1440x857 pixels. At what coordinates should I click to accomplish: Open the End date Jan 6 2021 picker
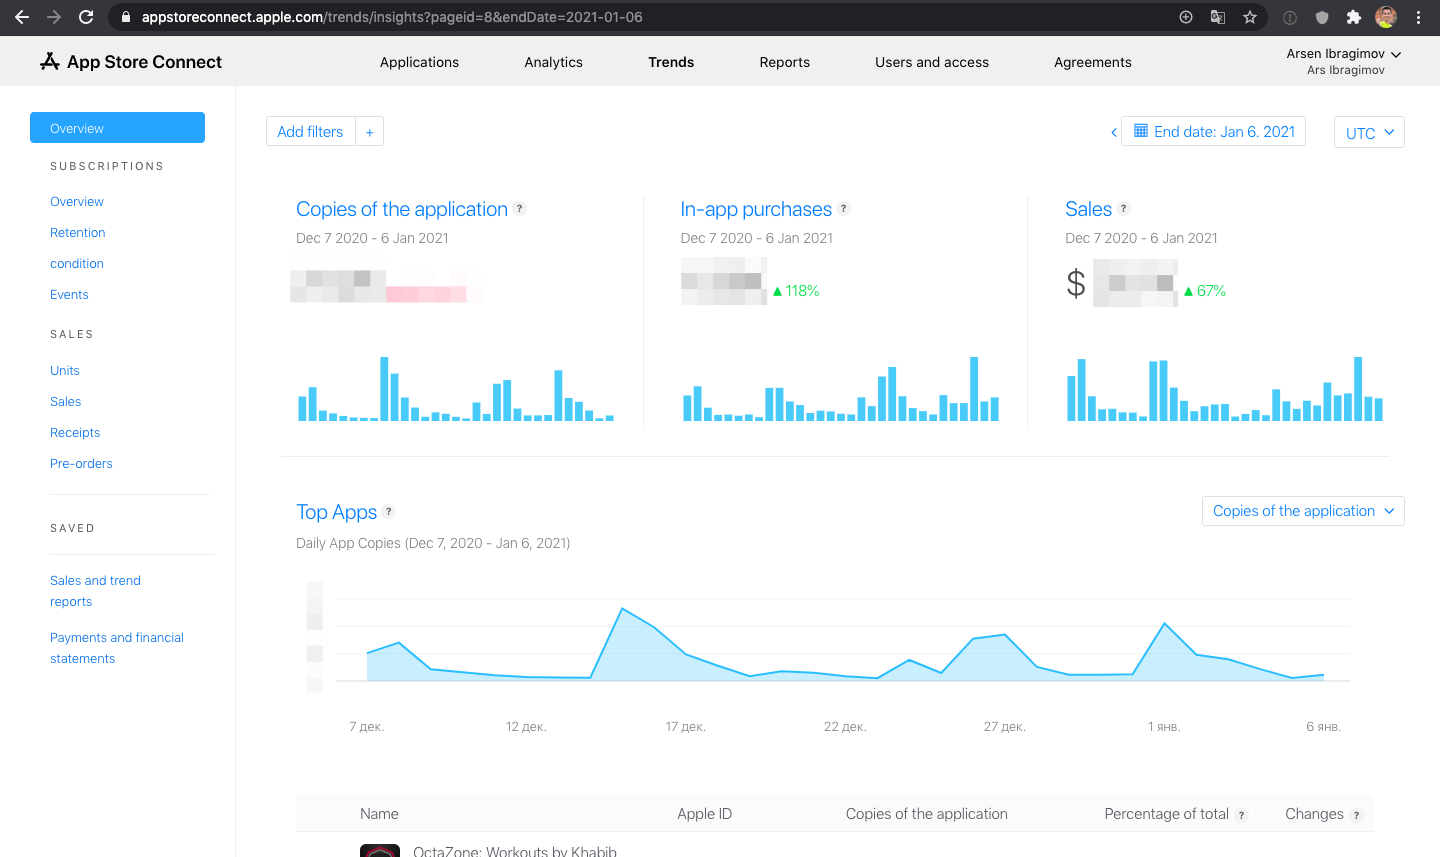point(1213,131)
